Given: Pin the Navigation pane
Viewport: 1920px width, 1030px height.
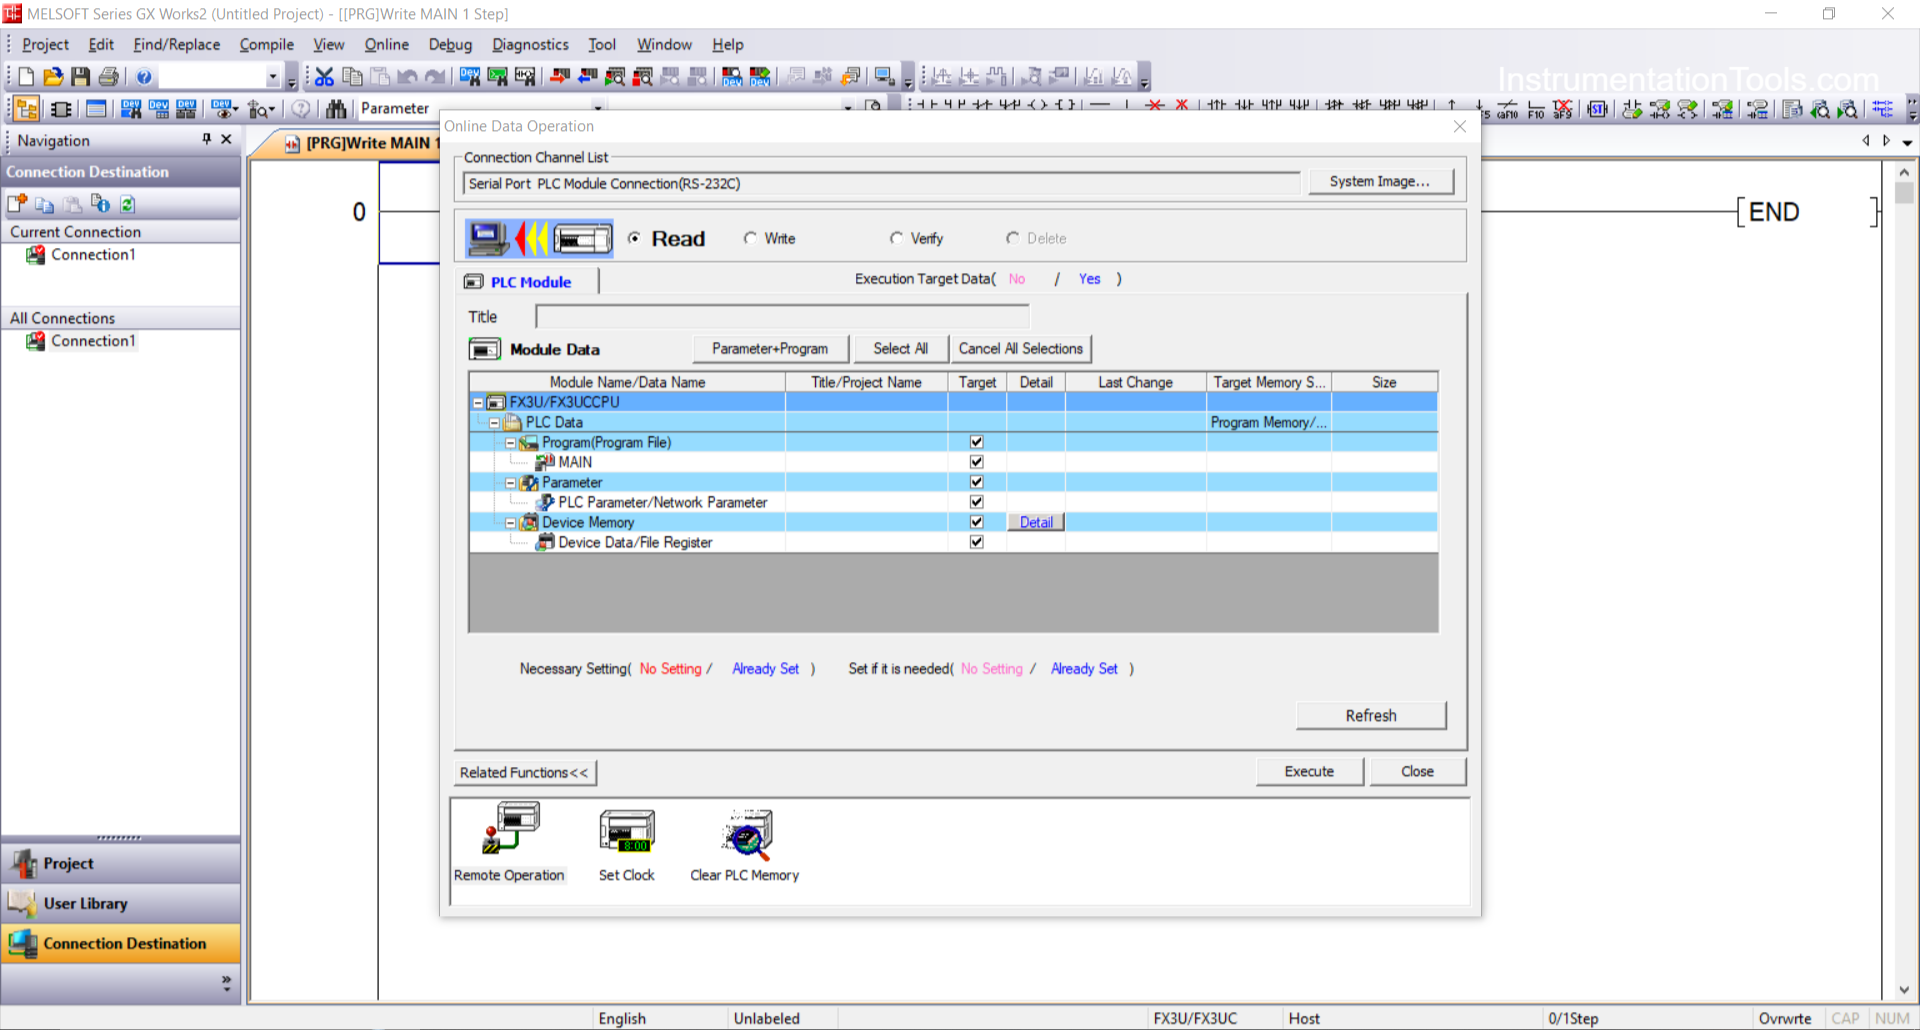Looking at the screenshot, I should [207, 139].
